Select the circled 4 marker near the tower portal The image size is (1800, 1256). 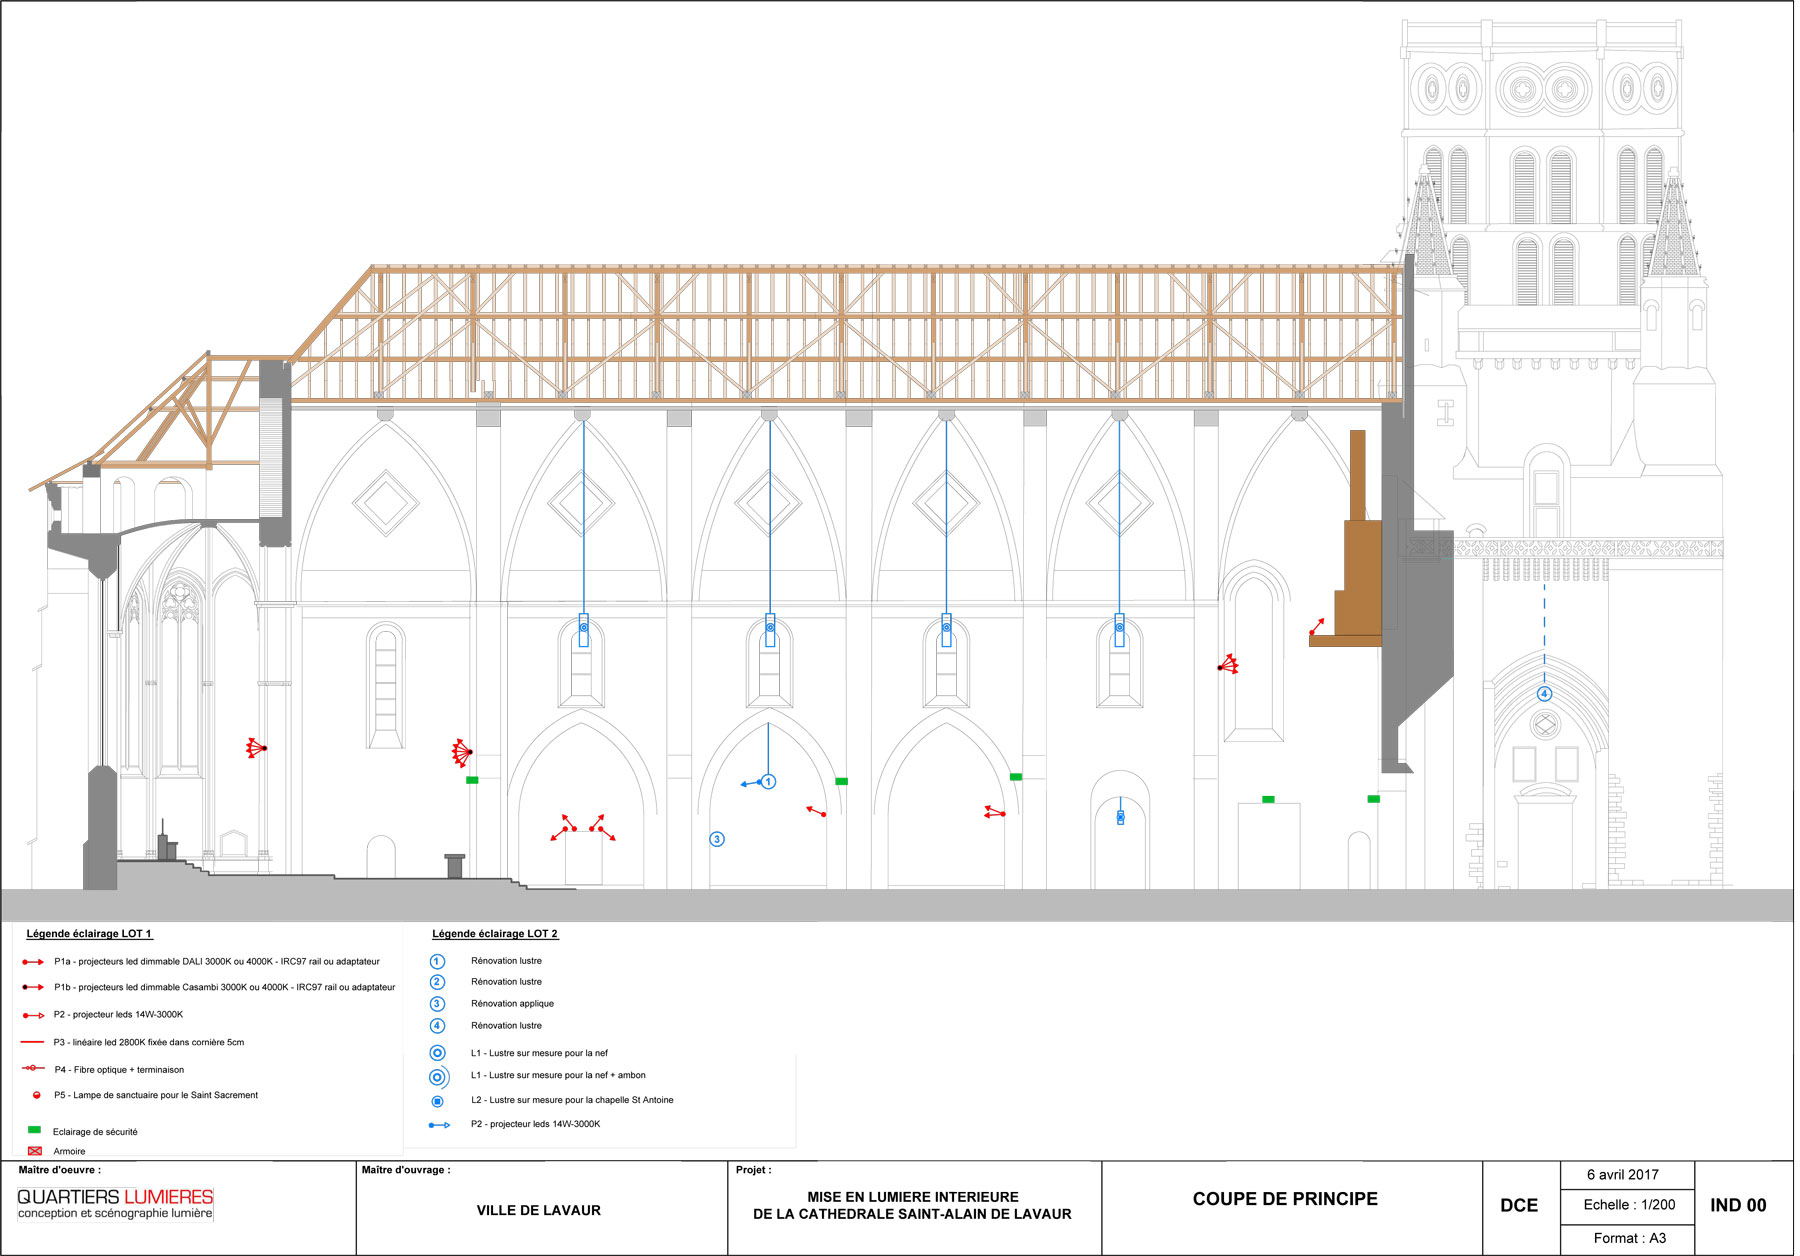(x=1544, y=694)
